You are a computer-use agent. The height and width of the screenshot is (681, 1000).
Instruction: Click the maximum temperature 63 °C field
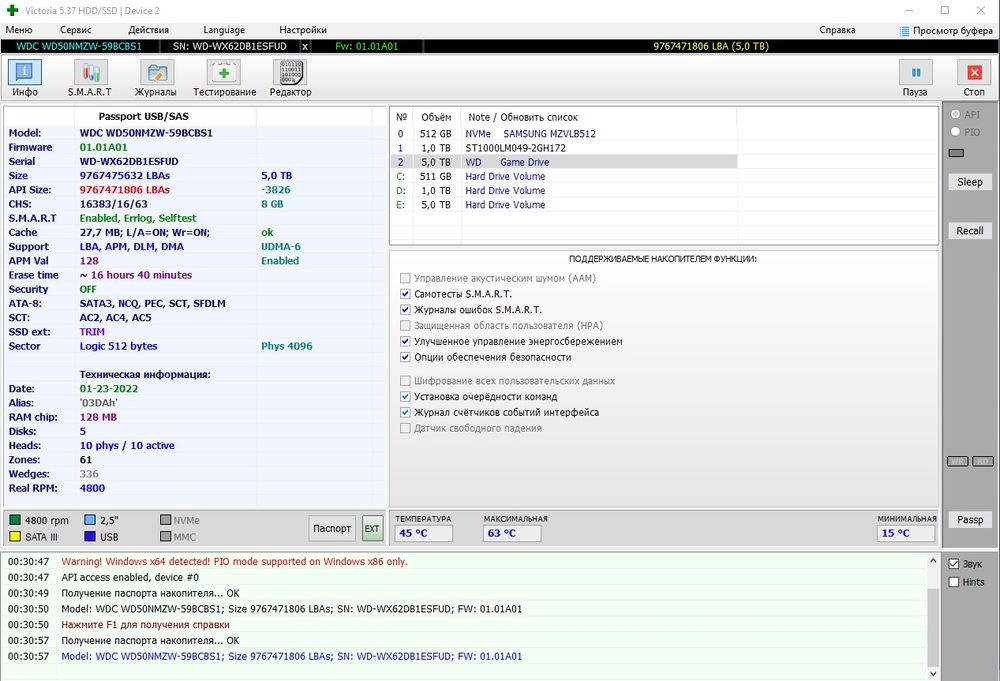coord(512,533)
